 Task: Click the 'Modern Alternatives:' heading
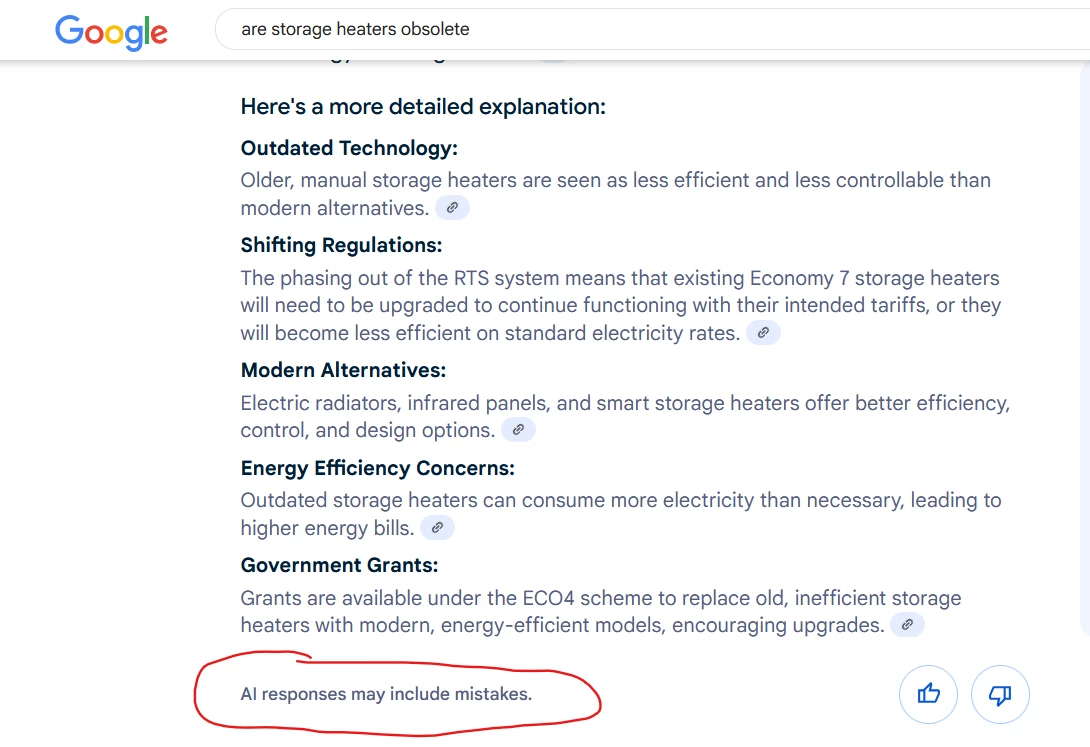click(x=343, y=370)
